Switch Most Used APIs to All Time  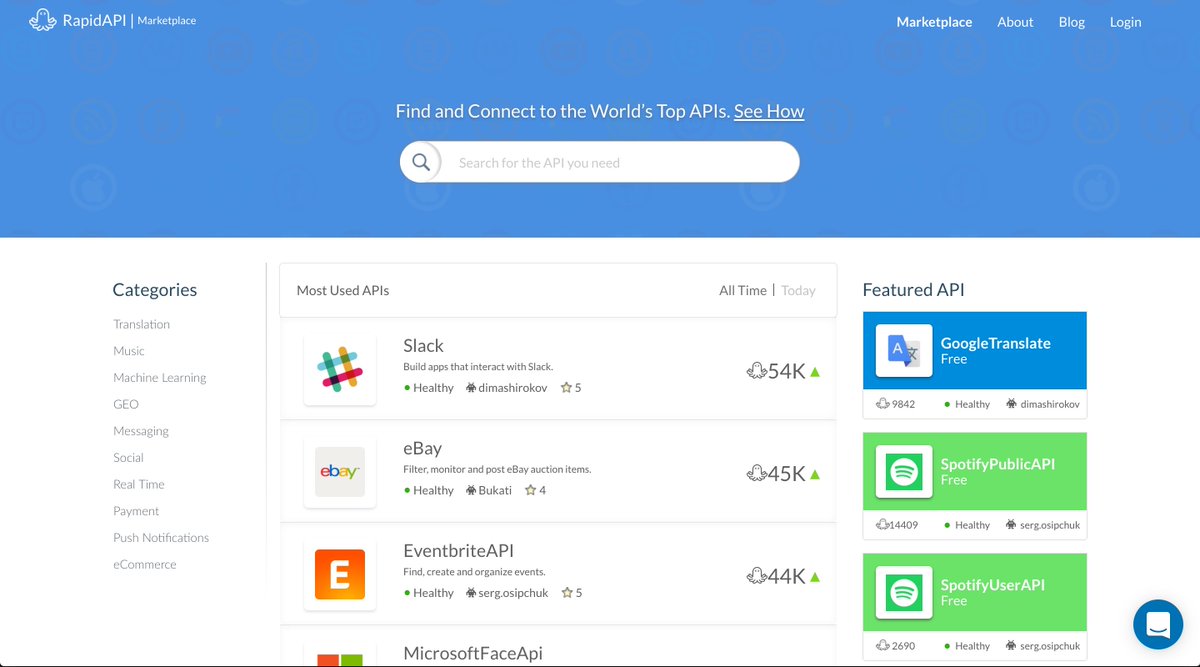pyautogui.click(x=743, y=290)
